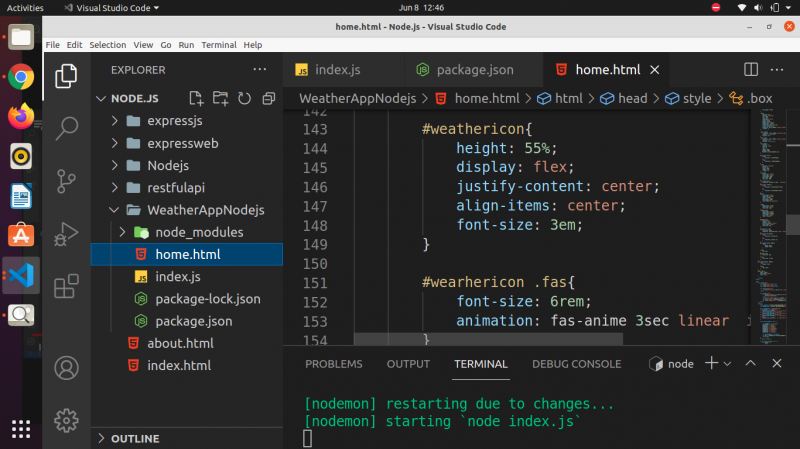
Task: Add a new terminal with plus icon
Action: 711,363
